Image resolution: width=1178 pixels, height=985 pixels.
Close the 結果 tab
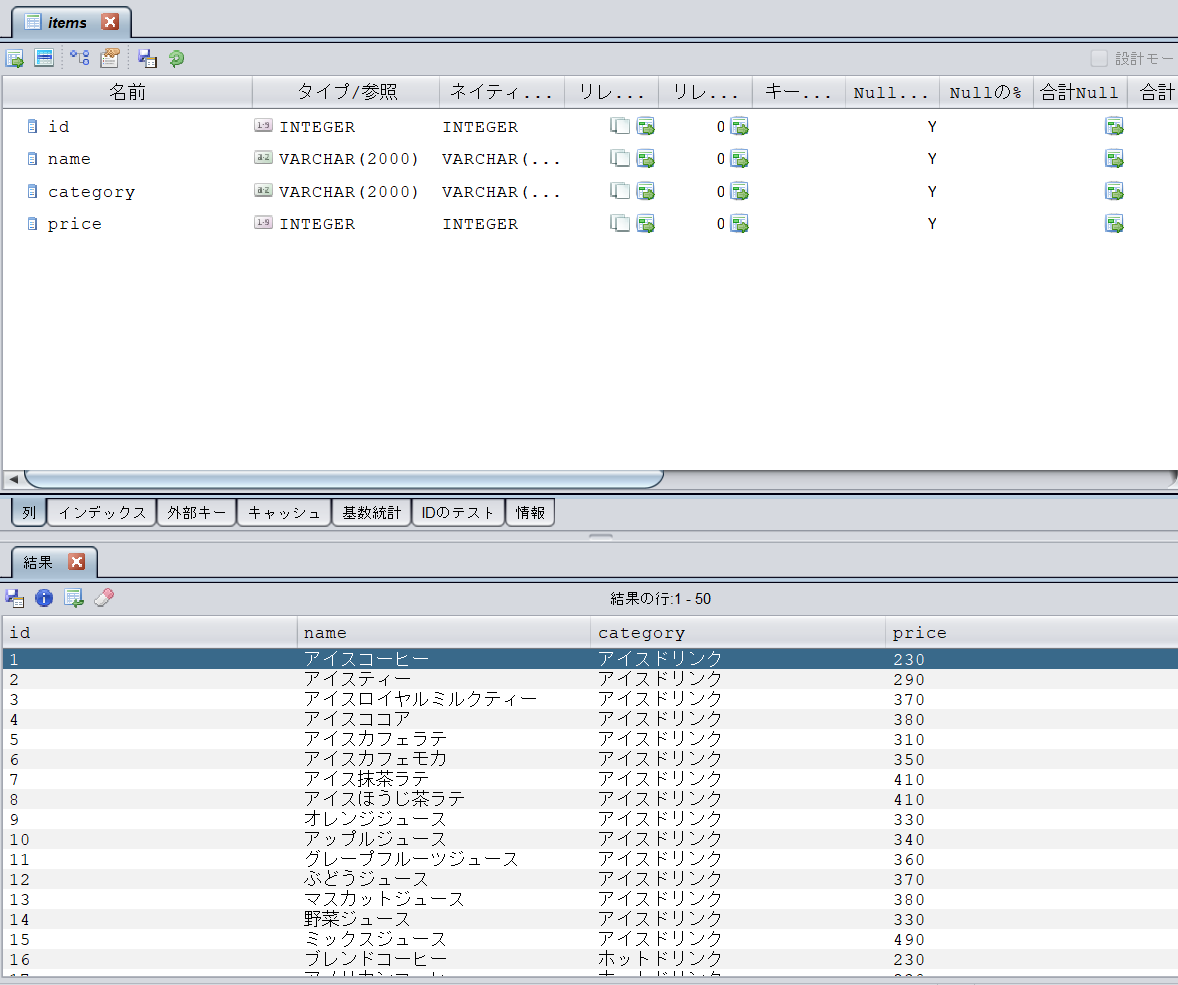click(x=77, y=562)
